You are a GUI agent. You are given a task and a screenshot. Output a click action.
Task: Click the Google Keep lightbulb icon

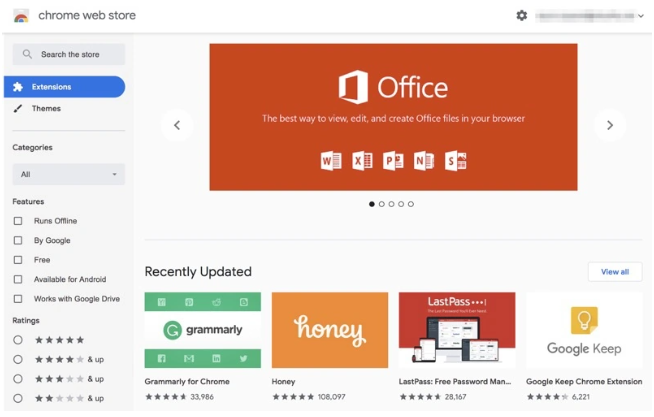point(584,320)
